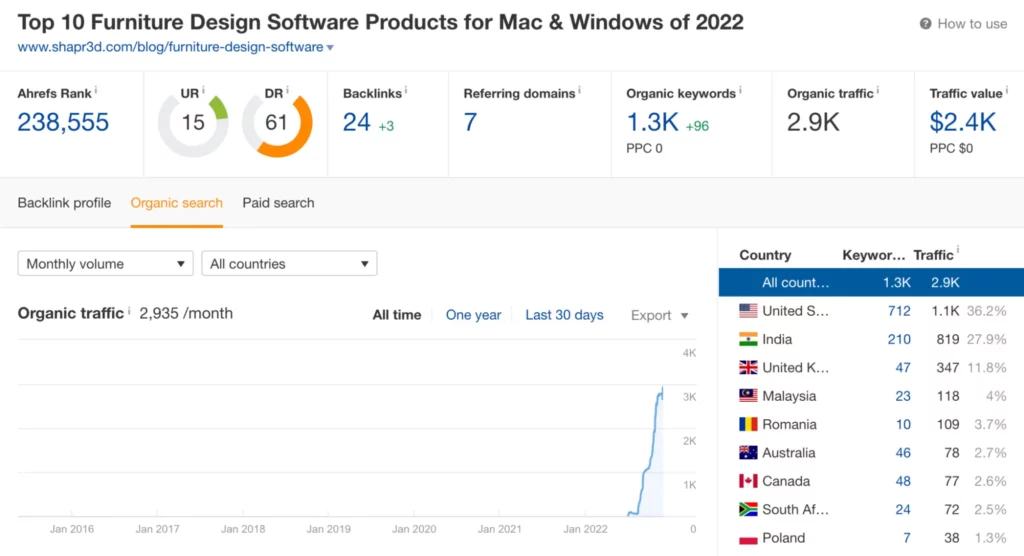Click the India country name
This screenshot has height=556, width=1024.
[x=777, y=340]
